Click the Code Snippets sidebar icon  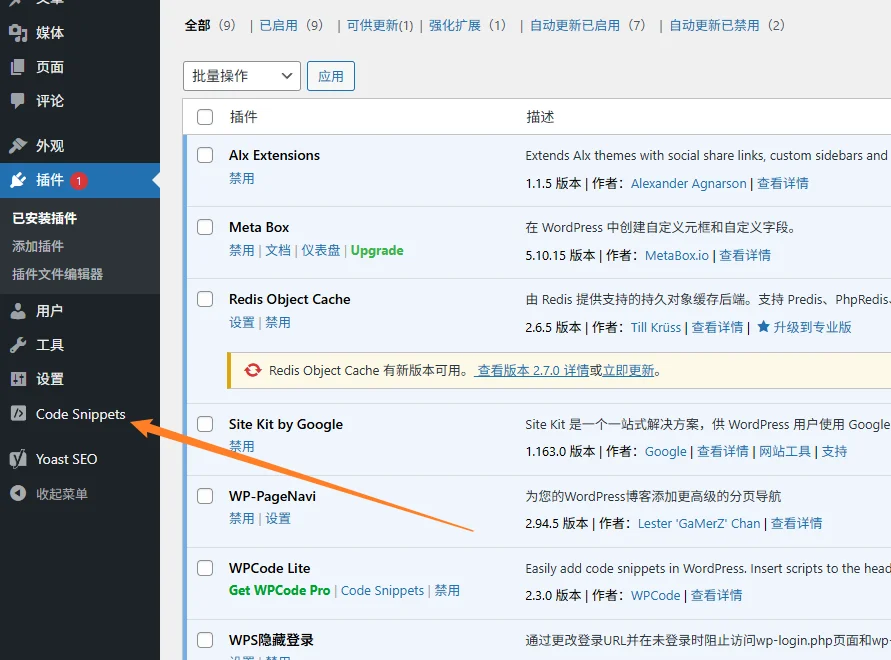tap(18, 414)
